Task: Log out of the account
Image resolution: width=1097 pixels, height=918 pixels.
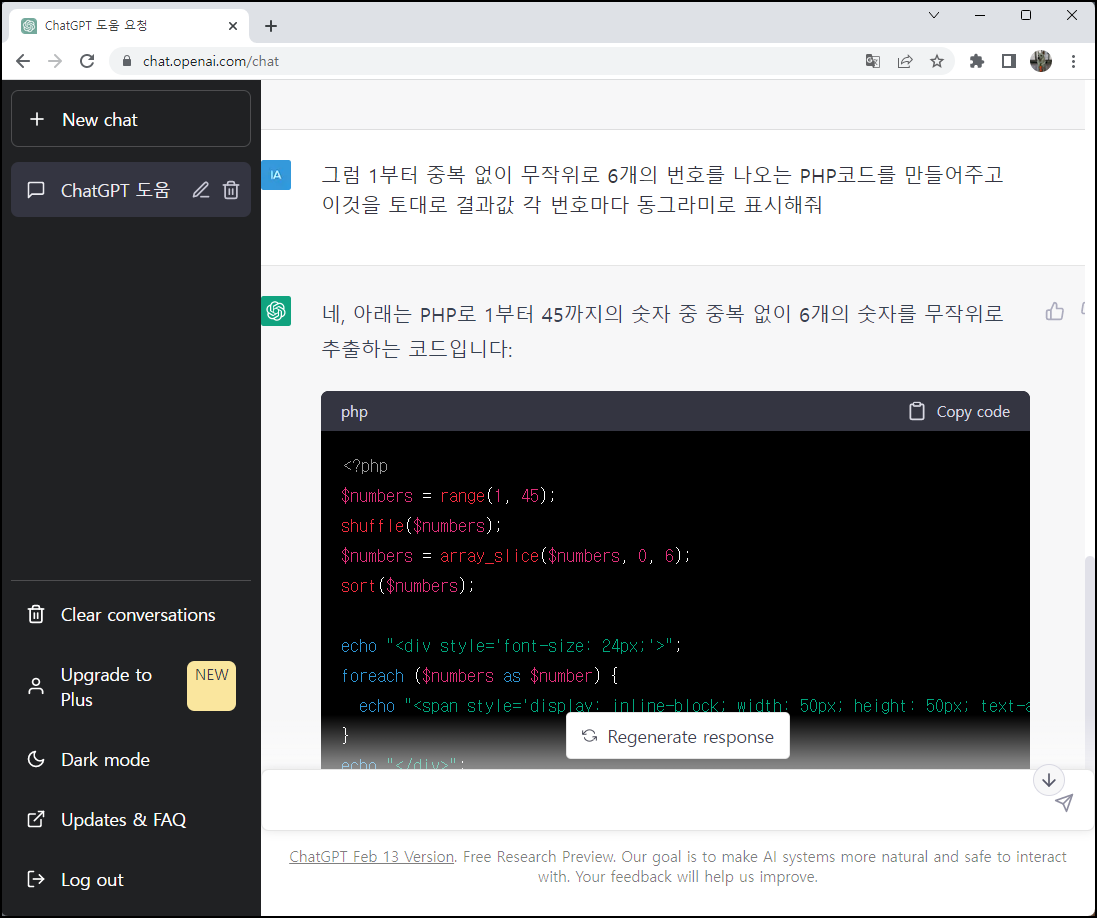Action: [x=131, y=880]
